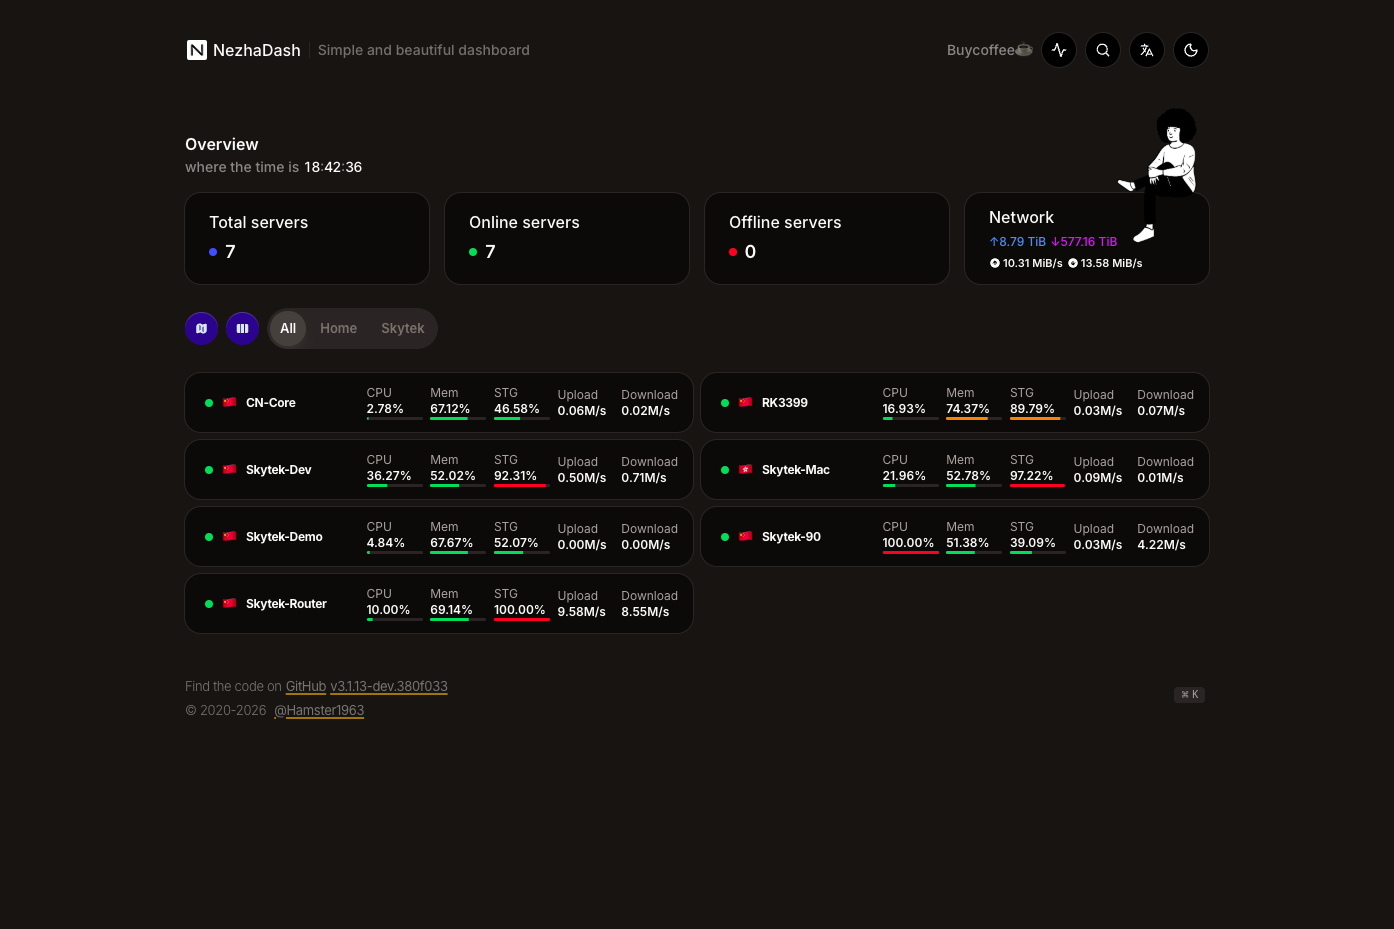Open version v3.1.13-dev.380f033 link
The image size is (1394, 929).
tap(389, 686)
